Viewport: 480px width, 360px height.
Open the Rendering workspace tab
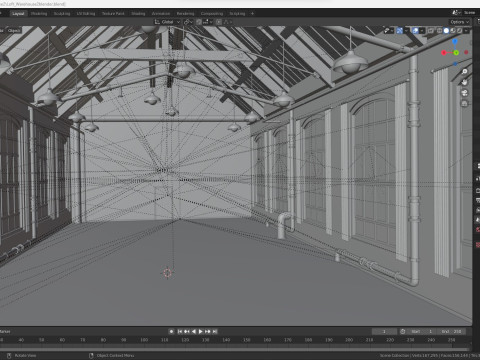pos(185,14)
